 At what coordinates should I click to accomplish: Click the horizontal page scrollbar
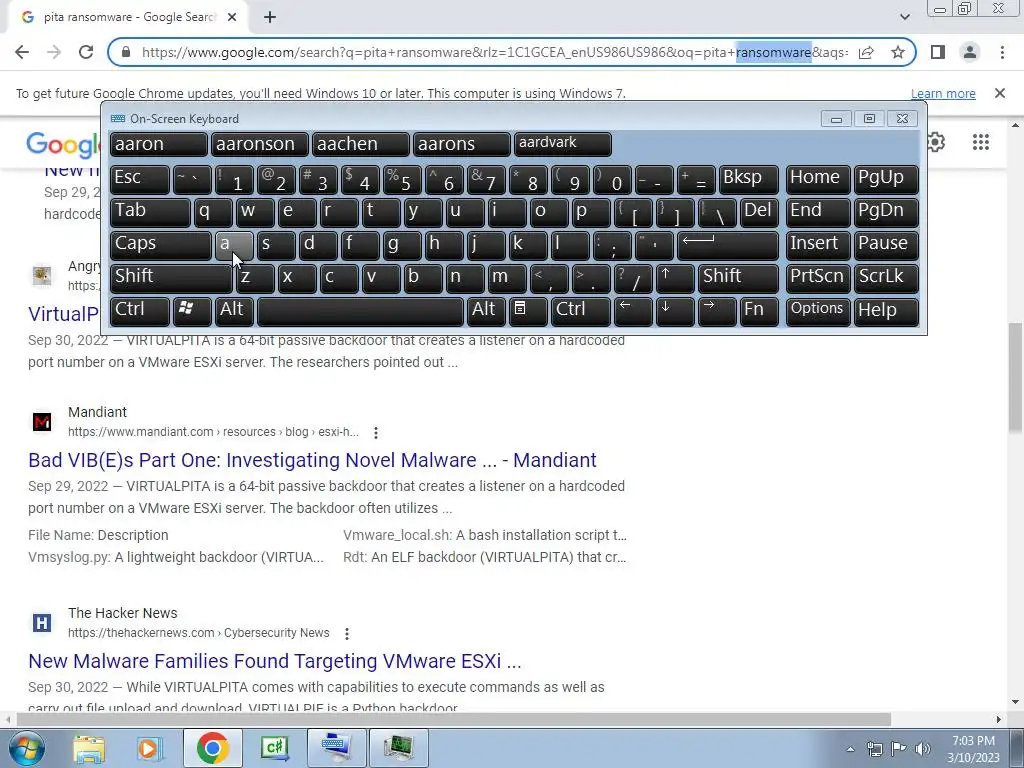[x=455, y=719]
